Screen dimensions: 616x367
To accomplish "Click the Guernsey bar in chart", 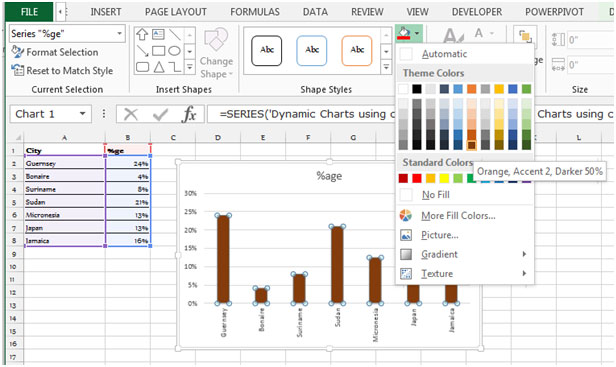I will pos(223,259).
